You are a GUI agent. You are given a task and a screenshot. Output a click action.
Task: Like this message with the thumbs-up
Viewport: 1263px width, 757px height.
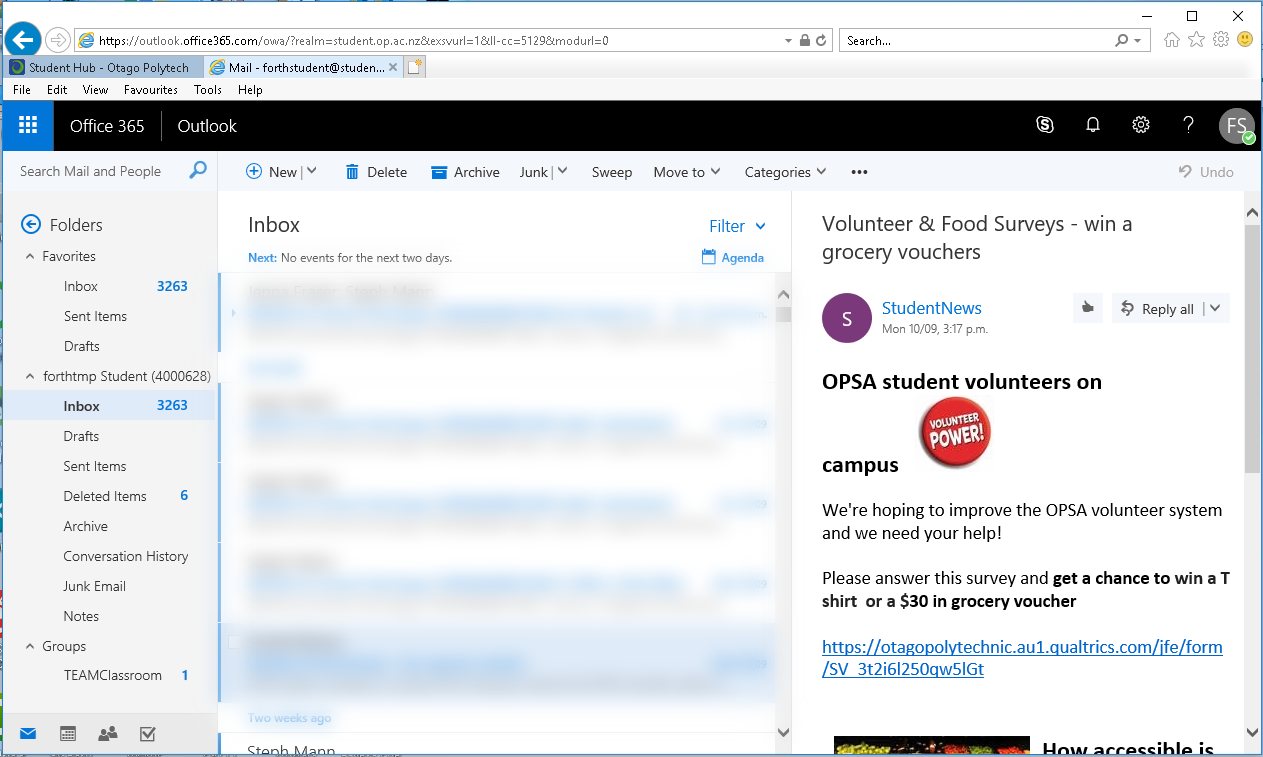(x=1086, y=308)
